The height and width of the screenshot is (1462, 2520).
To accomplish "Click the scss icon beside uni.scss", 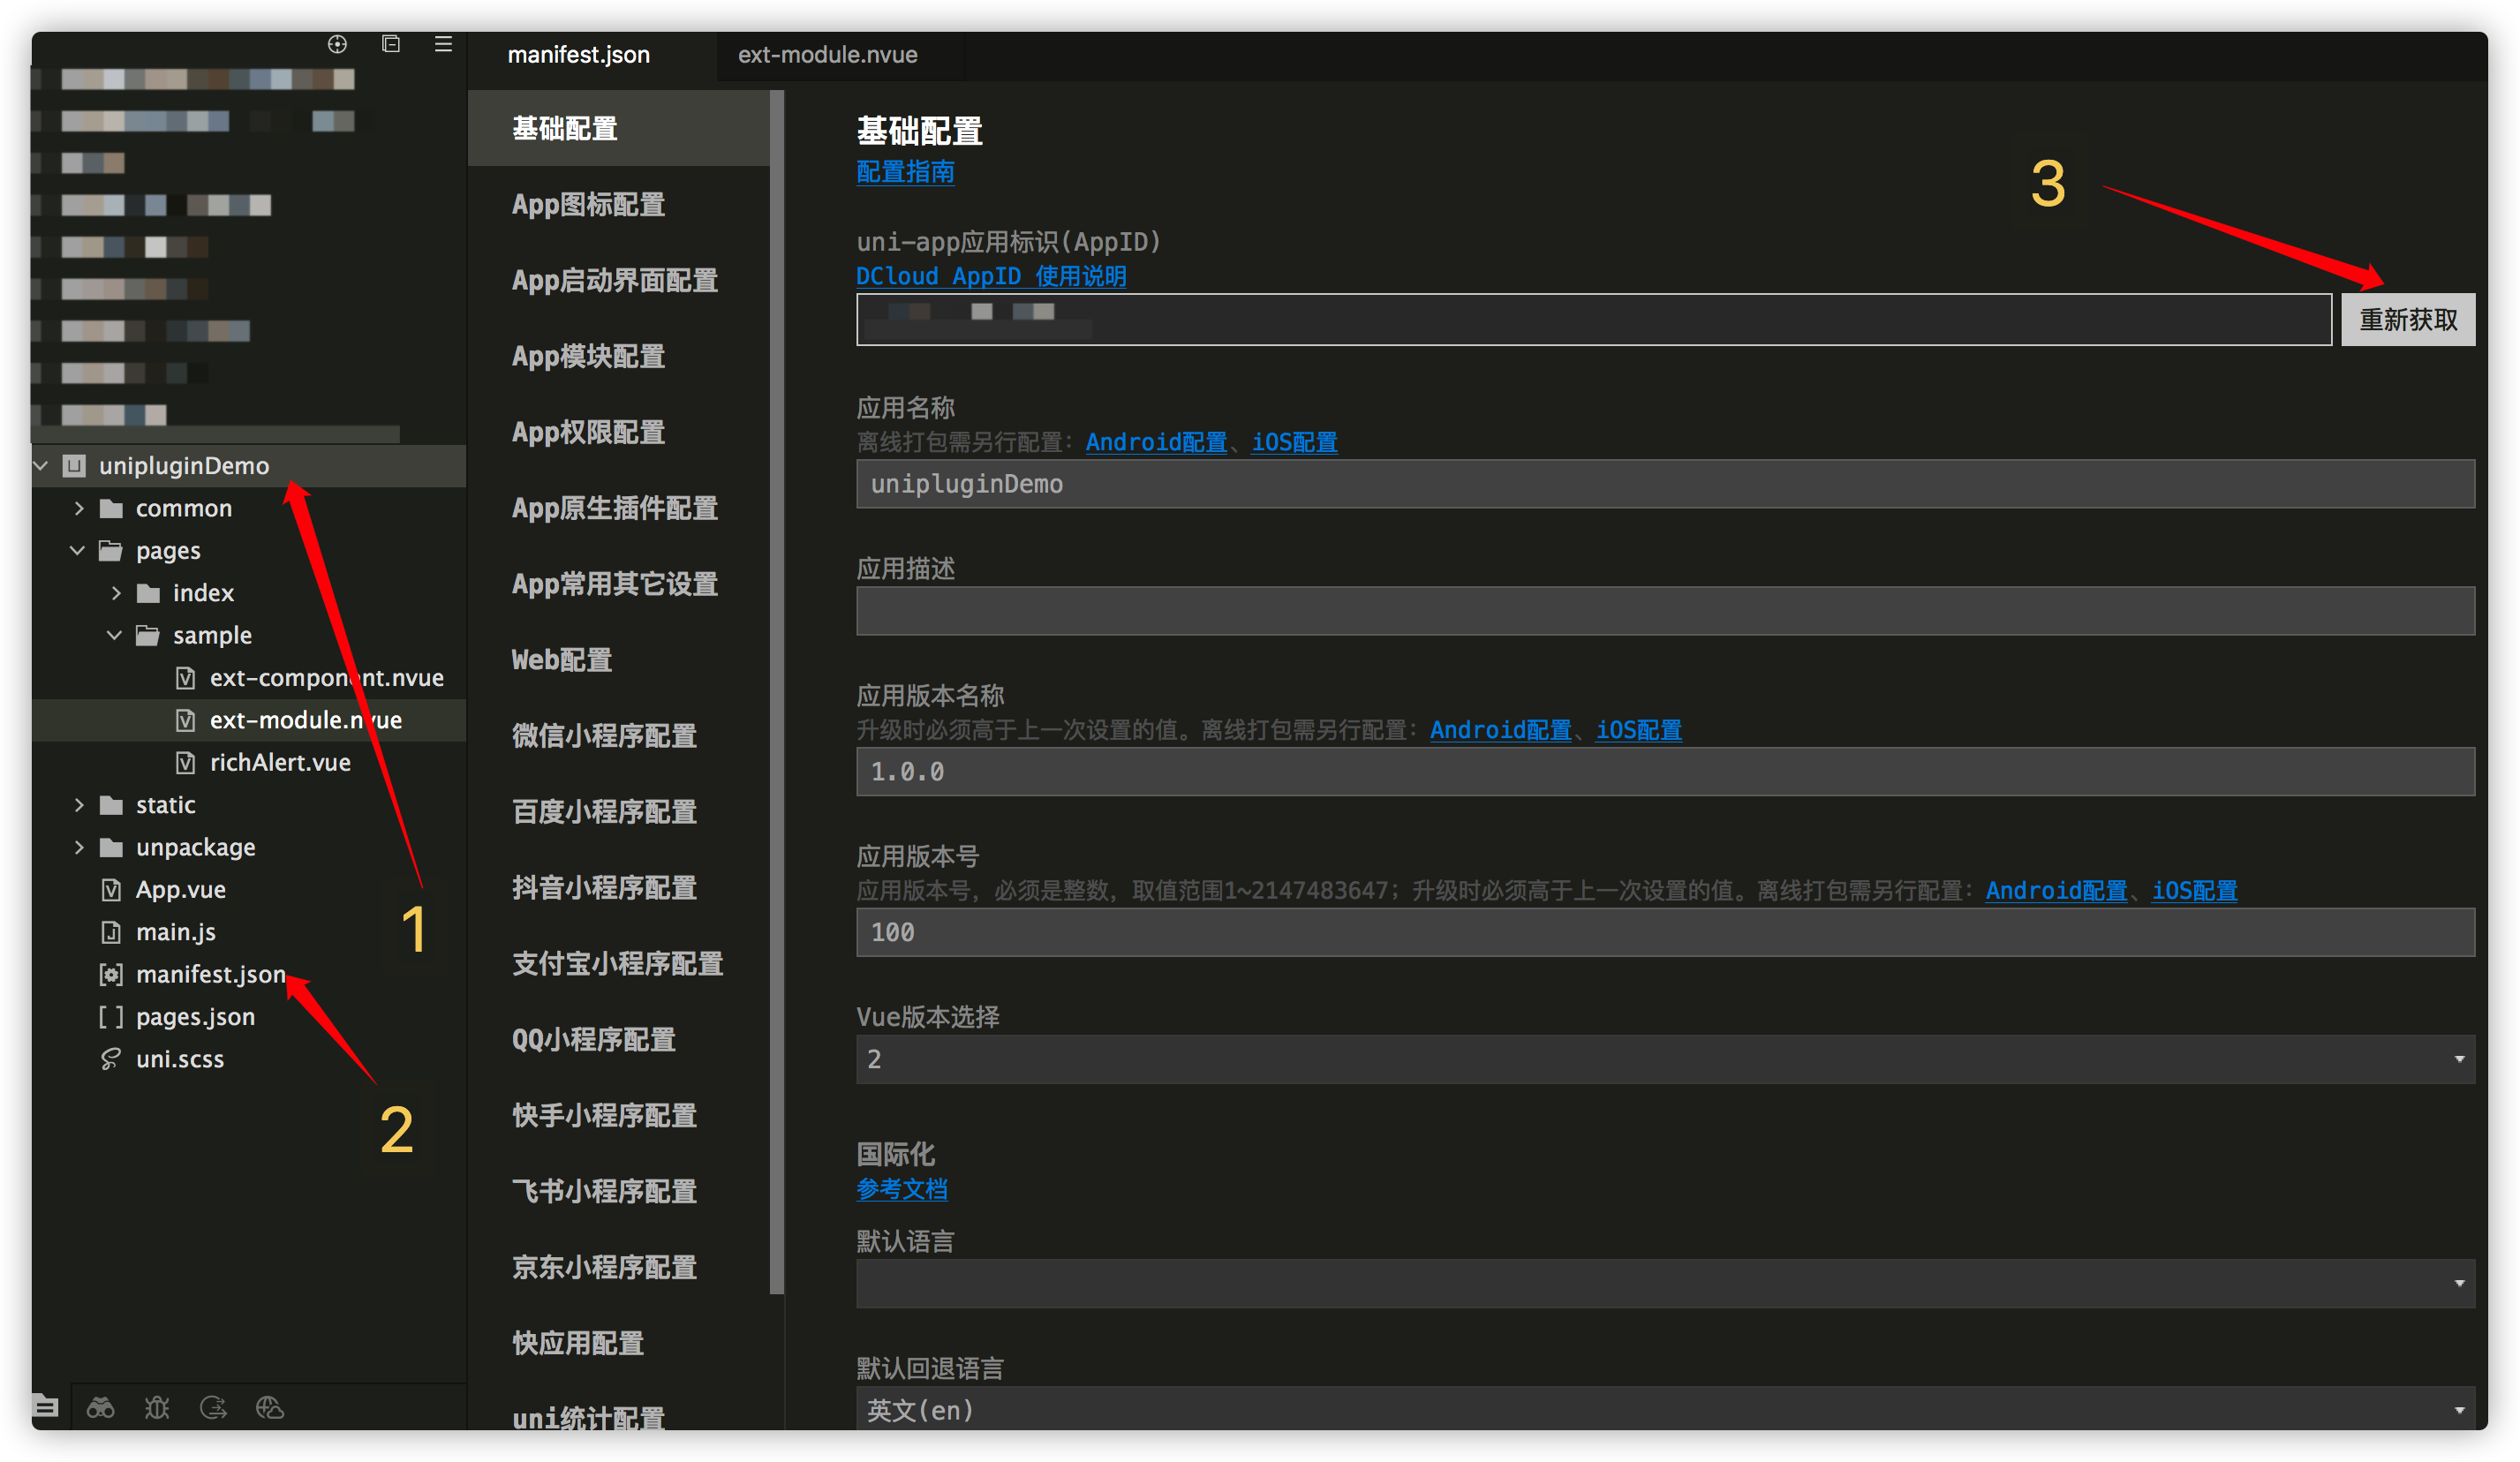I will tap(111, 1059).
